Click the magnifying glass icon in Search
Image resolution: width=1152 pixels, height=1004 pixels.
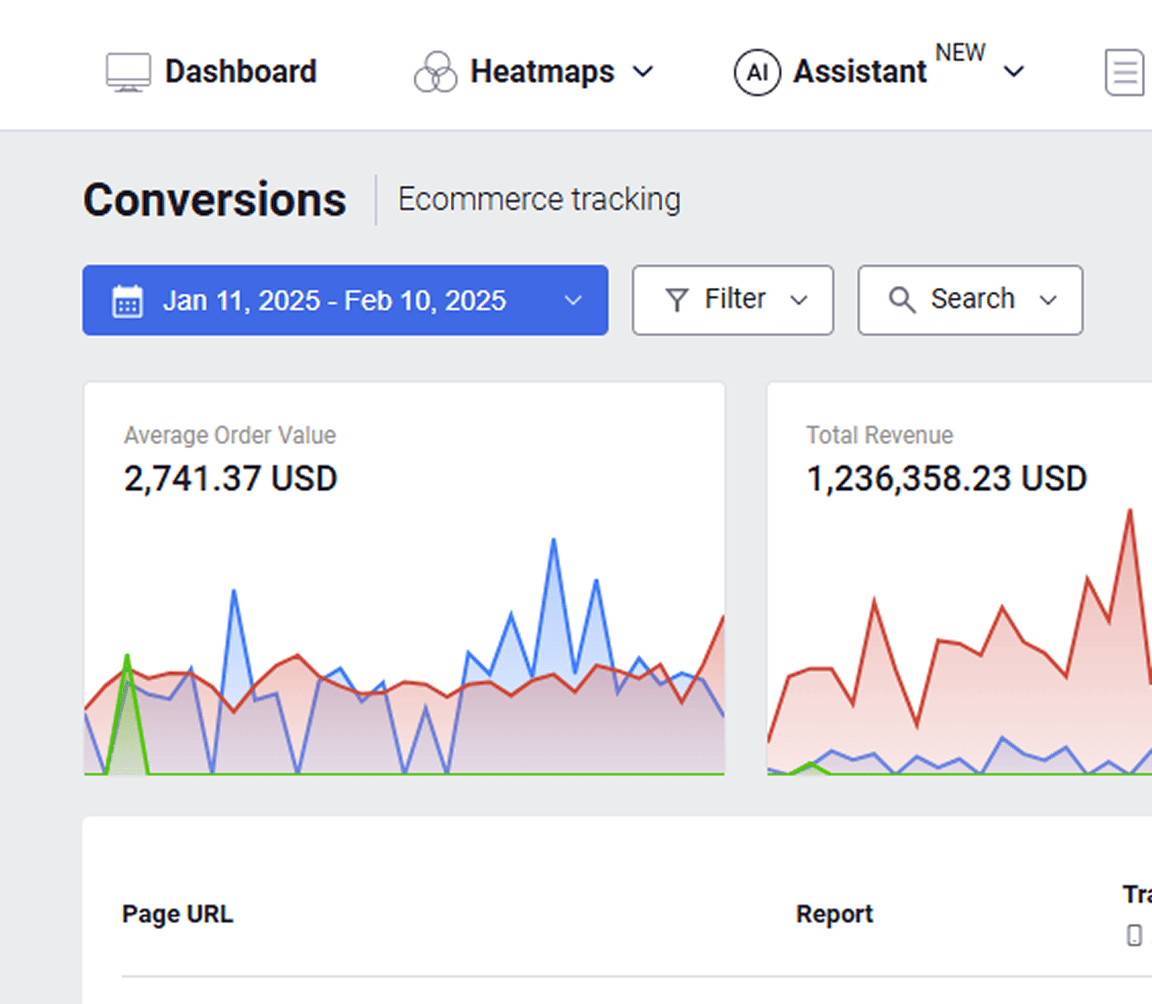[x=902, y=300]
